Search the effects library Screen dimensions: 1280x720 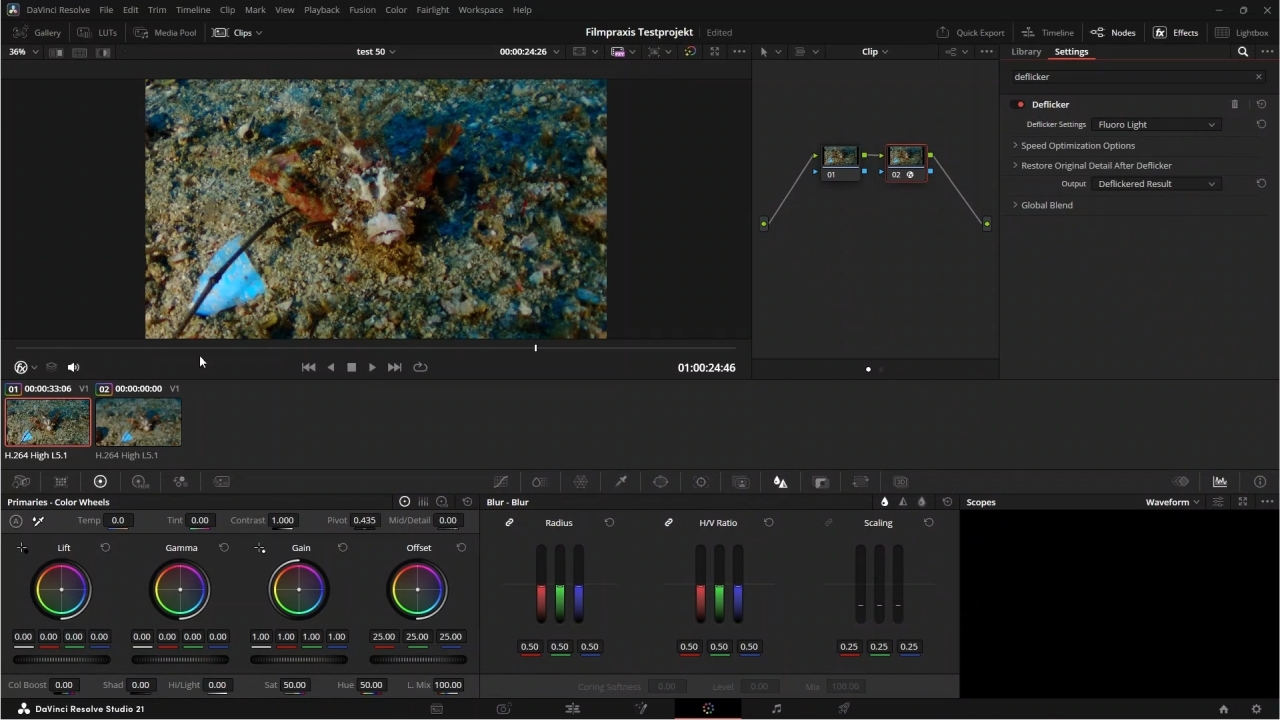[1243, 52]
